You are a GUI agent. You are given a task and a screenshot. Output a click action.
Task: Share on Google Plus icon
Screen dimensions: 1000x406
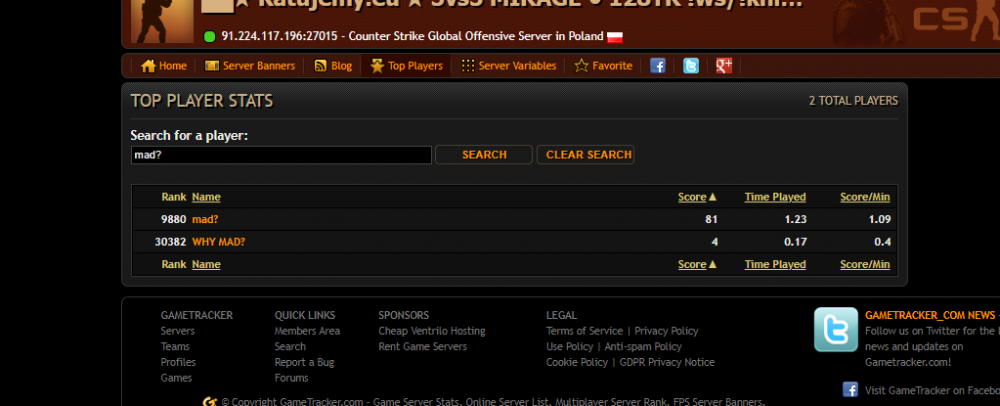pos(724,66)
